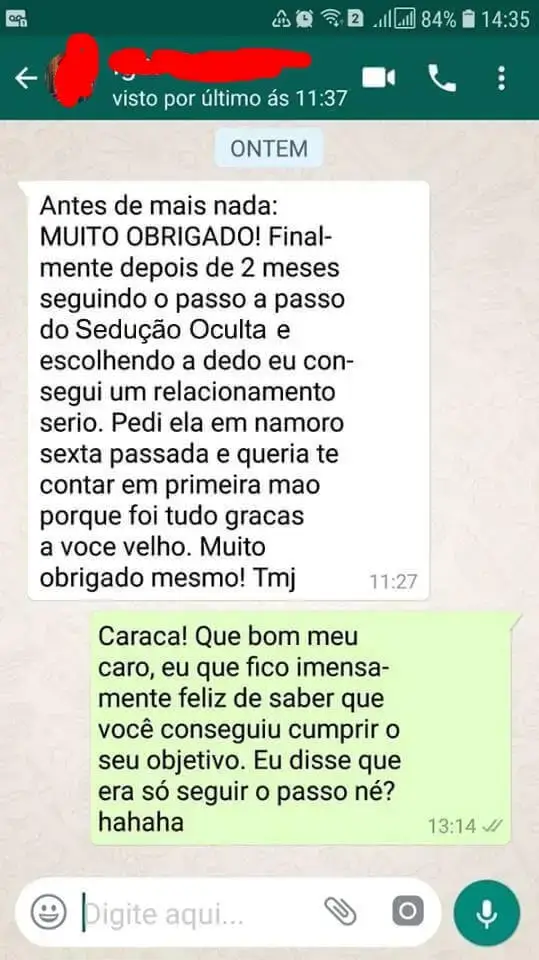Tap the received 'MUITO OBRIGADO' message bubble
539x960 pixels.
pyautogui.click(x=228, y=390)
